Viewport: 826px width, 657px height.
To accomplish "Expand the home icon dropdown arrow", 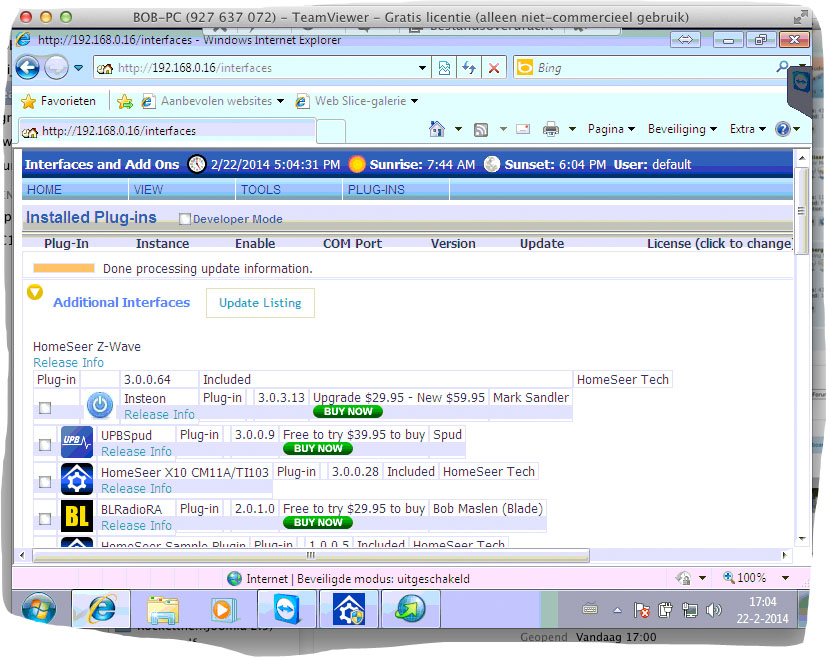I will coord(458,129).
